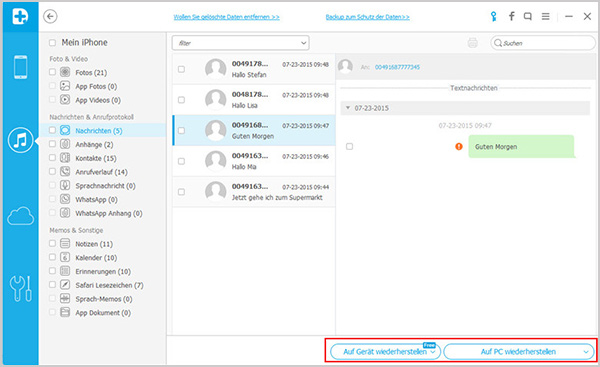Click the back arrow button
This screenshot has height=367, width=600.
point(50,16)
